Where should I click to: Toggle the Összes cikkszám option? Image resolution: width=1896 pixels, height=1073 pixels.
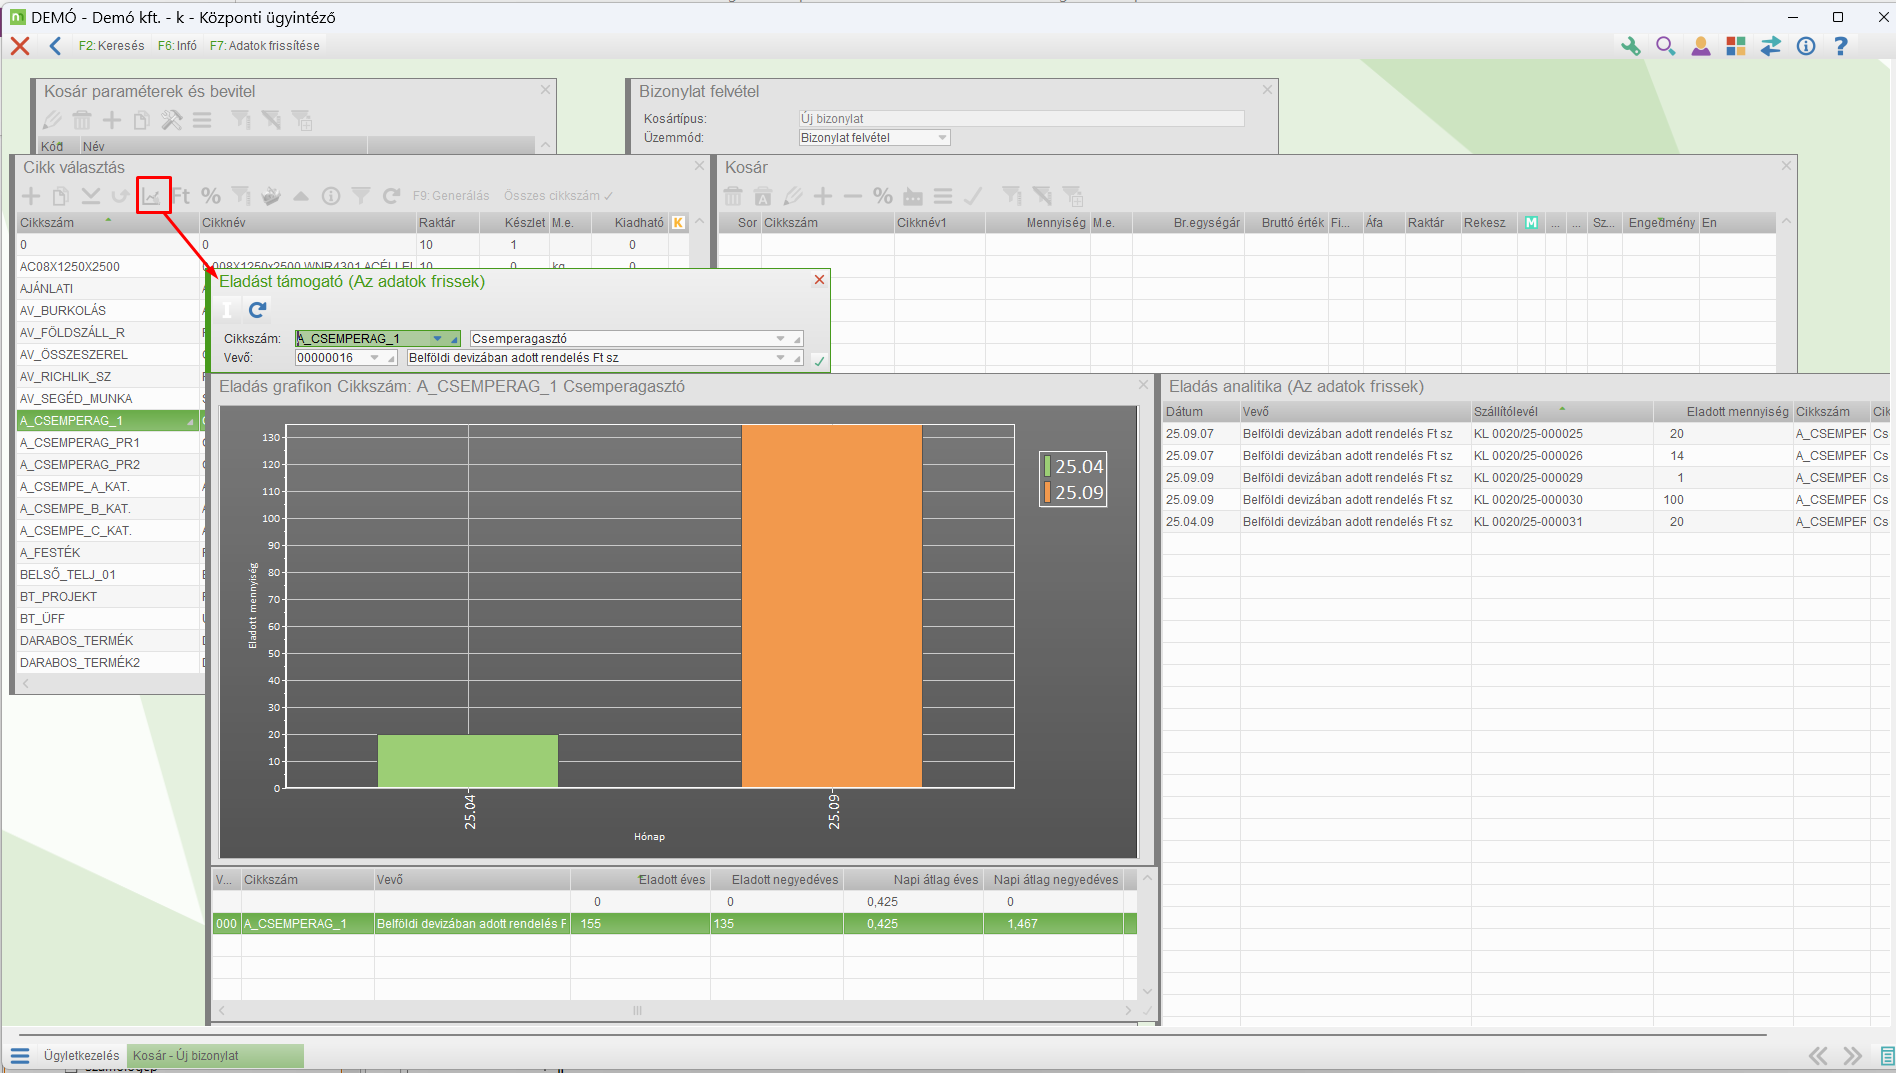(x=558, y=196)
